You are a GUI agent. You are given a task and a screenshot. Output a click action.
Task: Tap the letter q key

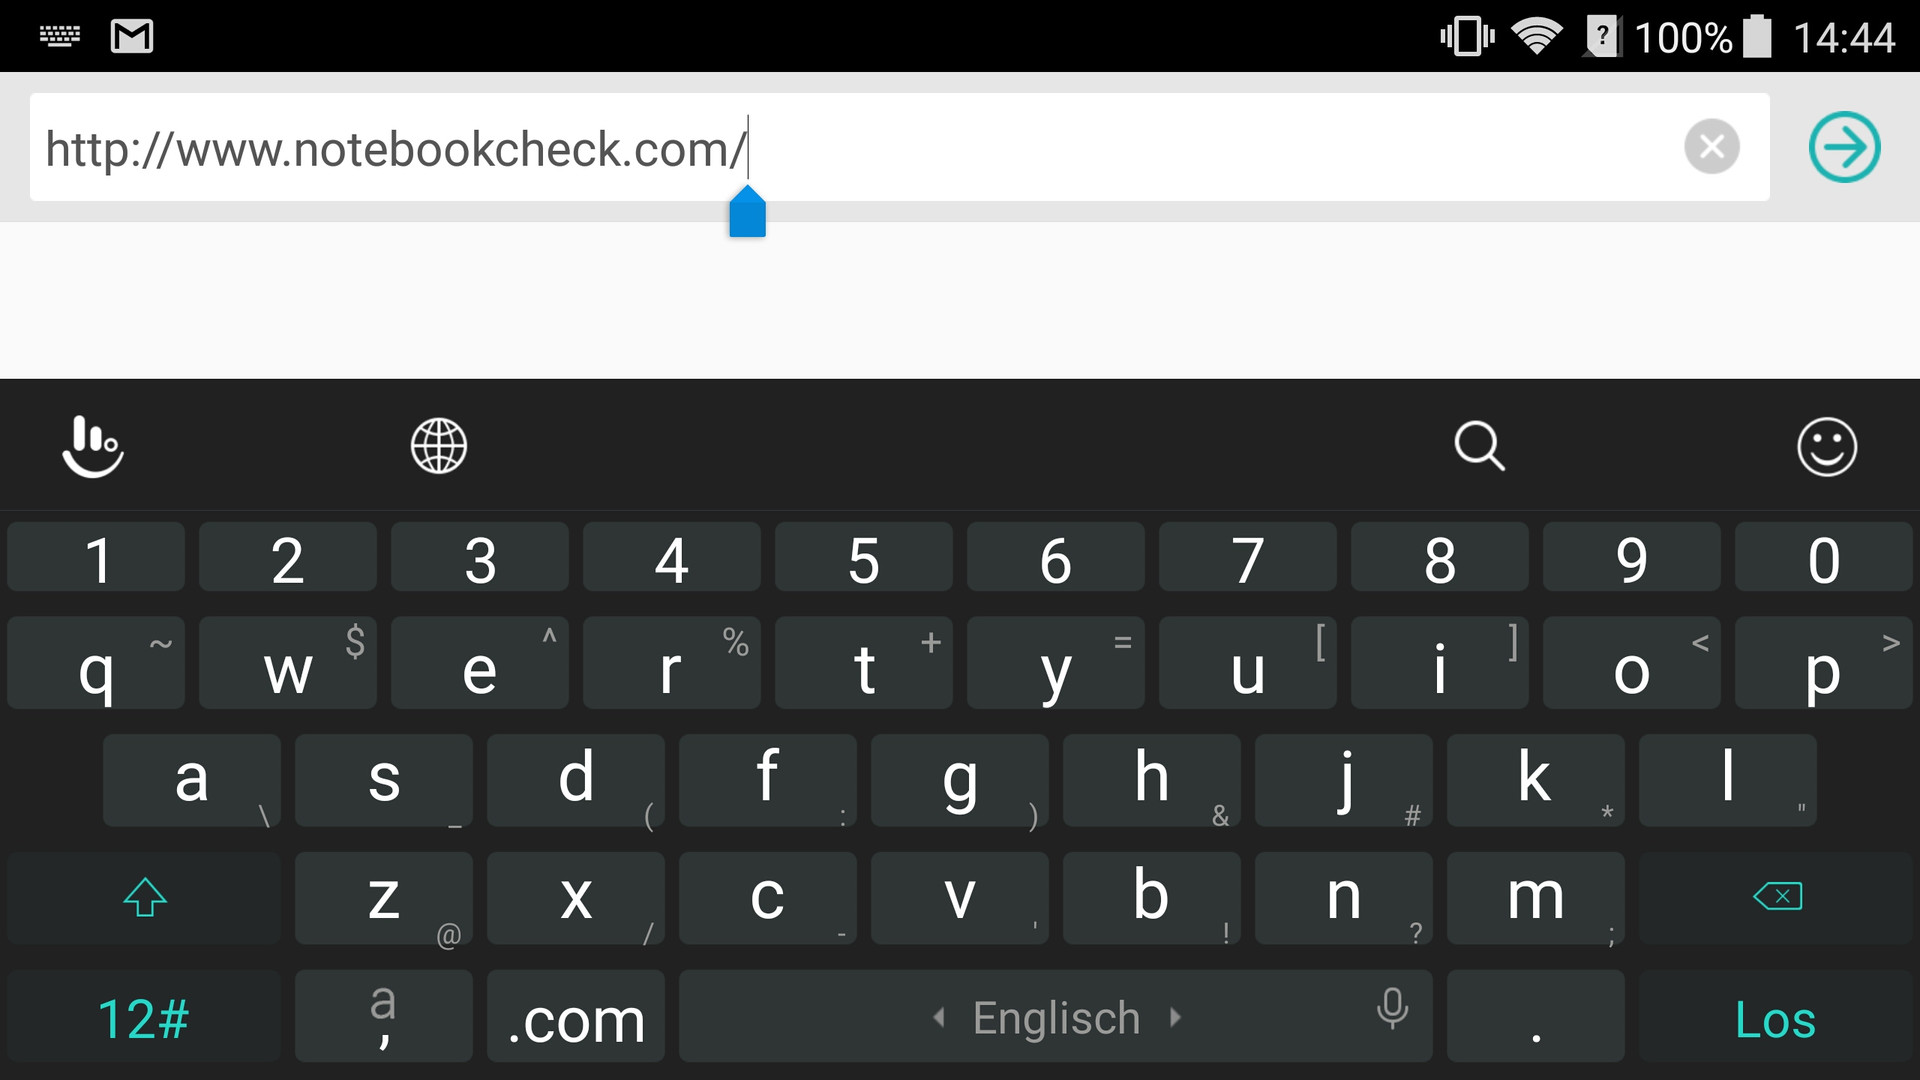pyautogui.click(x=96, y=664)
